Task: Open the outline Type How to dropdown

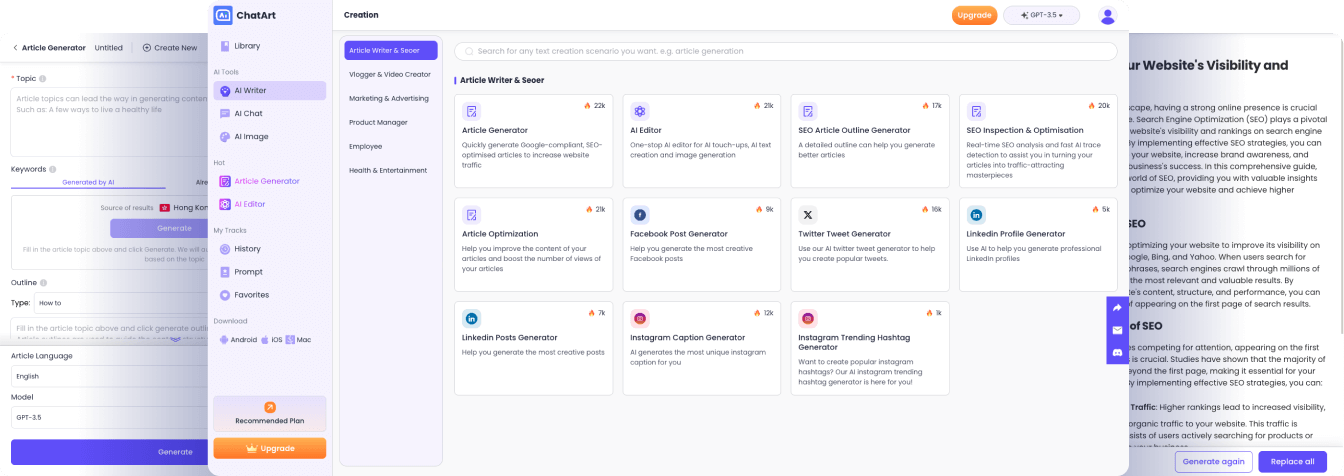Action: 122,302
